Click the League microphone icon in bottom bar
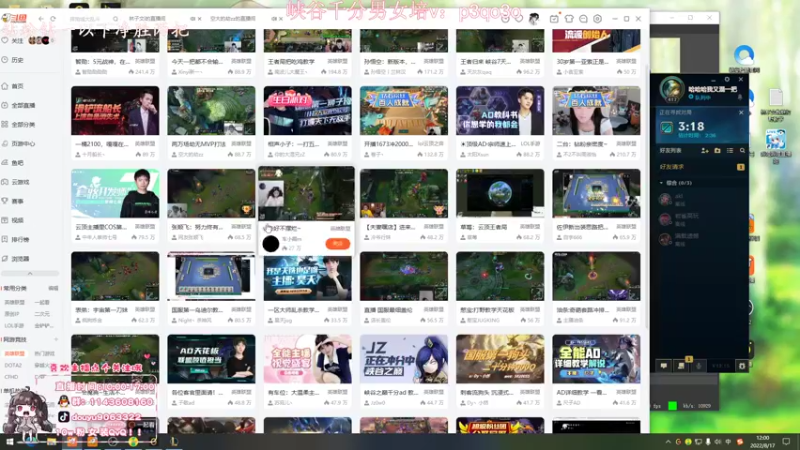Viewport: 800px width, 450px height. tap(699, 366)
